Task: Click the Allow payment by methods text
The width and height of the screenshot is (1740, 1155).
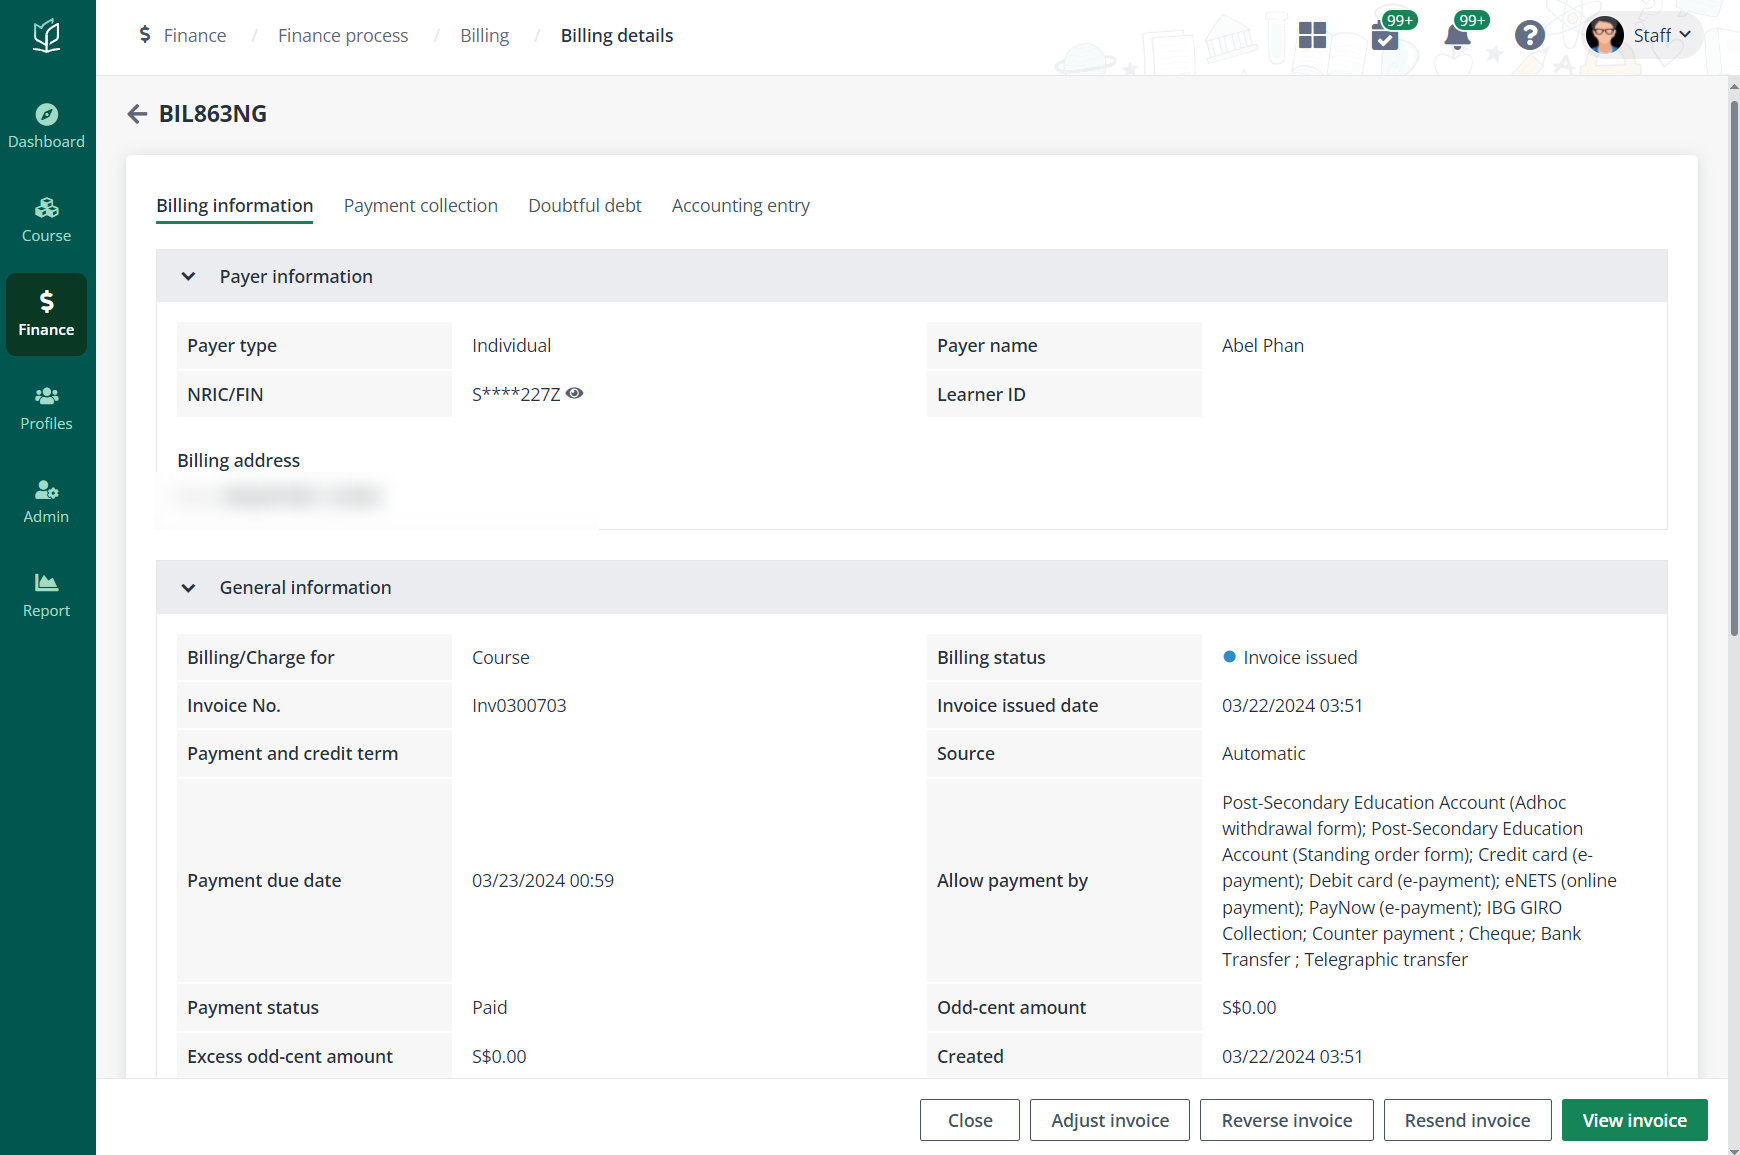Action: (x=1419, y=881)
